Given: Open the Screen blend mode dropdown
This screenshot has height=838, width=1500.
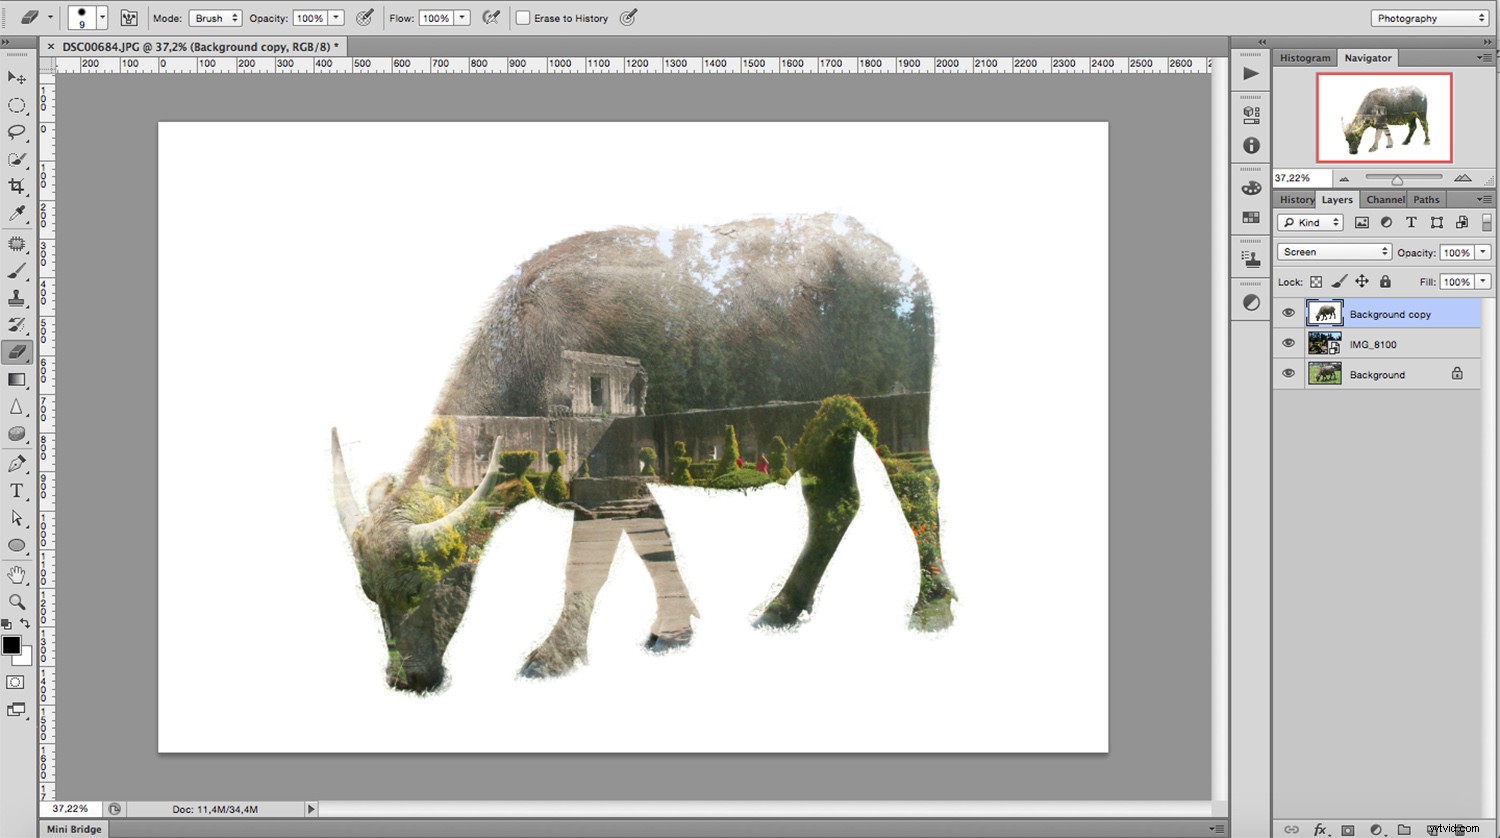Looking at the screenshot, I should (1333, 251).
